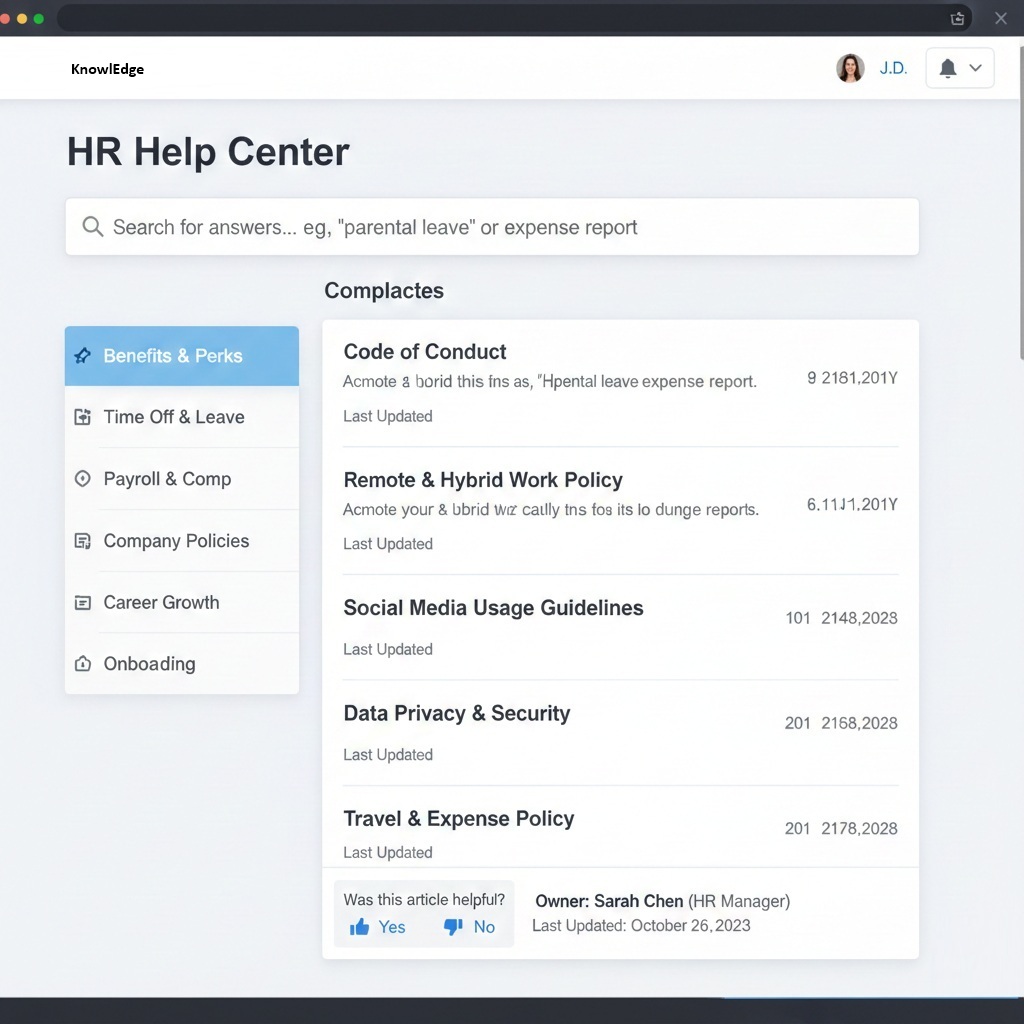Open the Remote & Hybrid Work Policy article

click(483, 480)
